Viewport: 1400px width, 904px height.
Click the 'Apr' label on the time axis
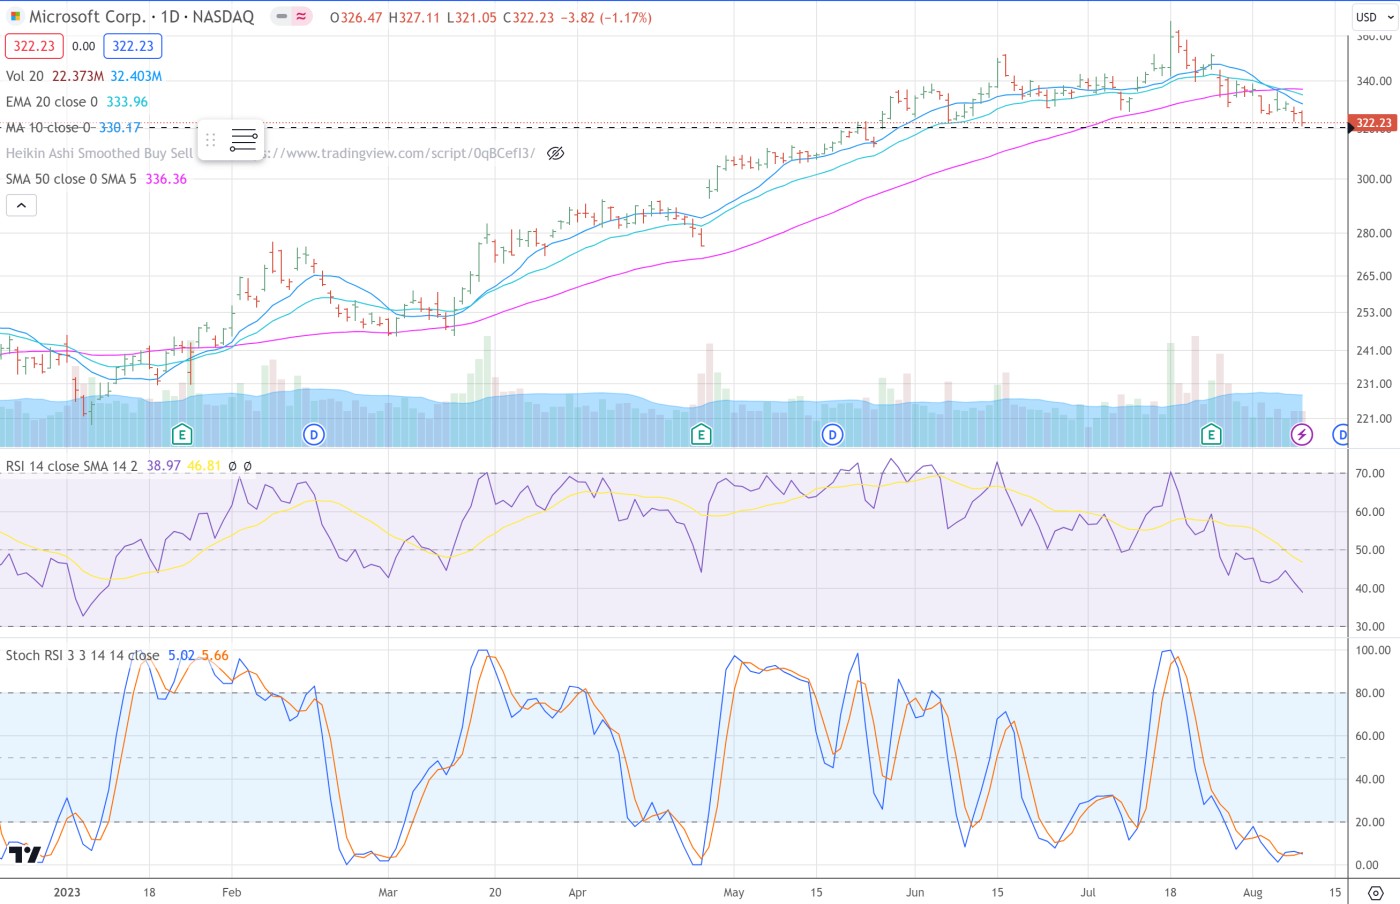(577, 892)
